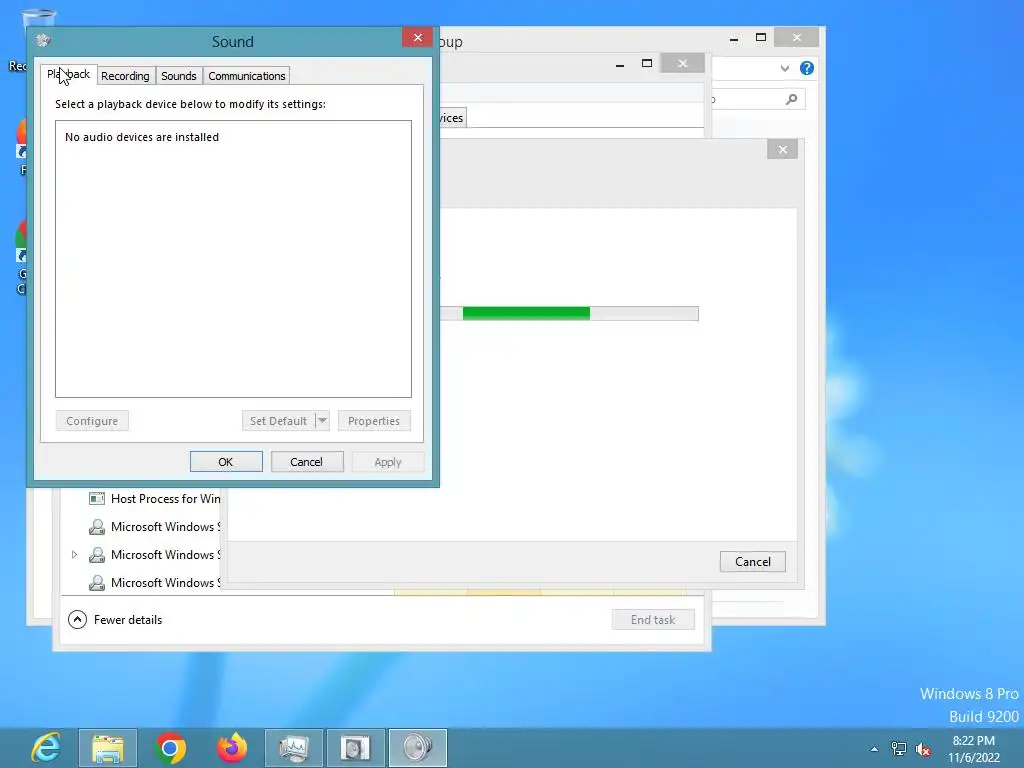Switch to Task Manager taskbar icon
The height and width of the screenshot is (768, 1024).
[x=294, y=748]
